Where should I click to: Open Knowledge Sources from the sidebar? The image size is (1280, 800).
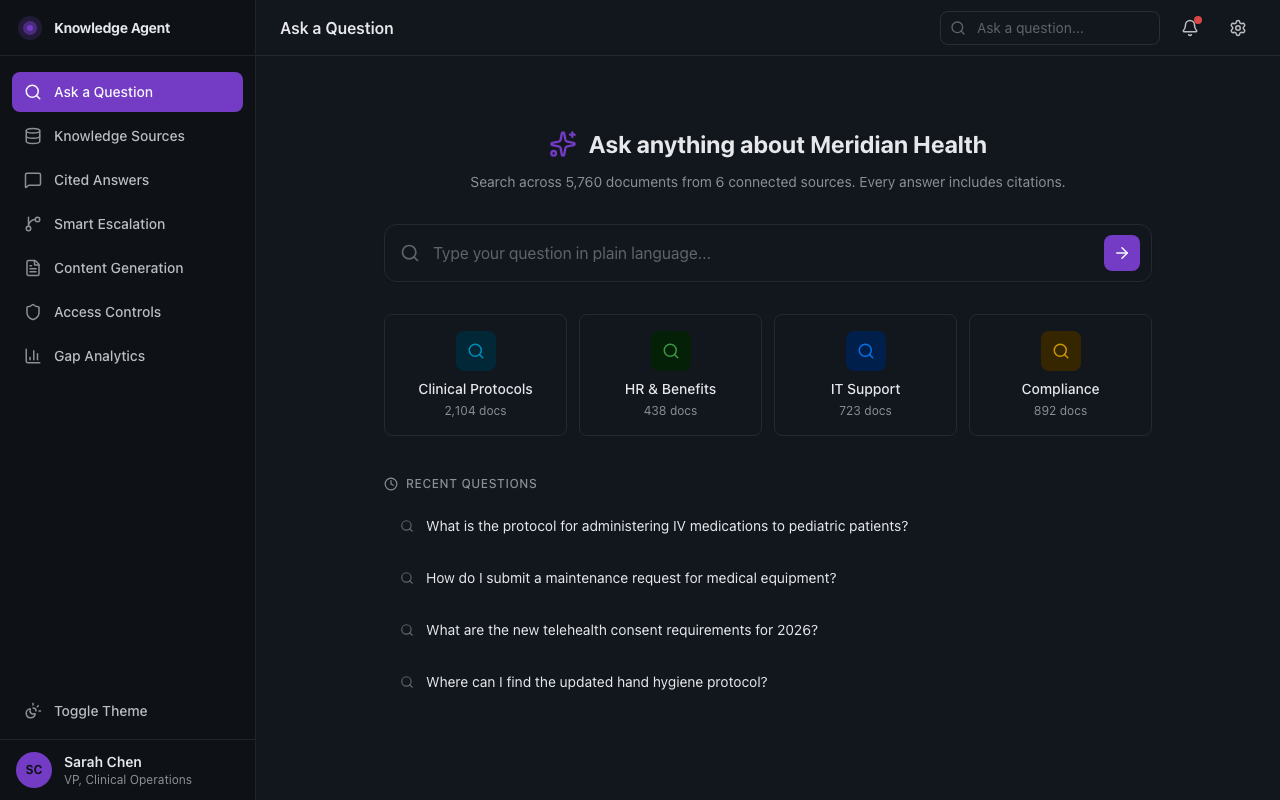[x=119, y=136]
